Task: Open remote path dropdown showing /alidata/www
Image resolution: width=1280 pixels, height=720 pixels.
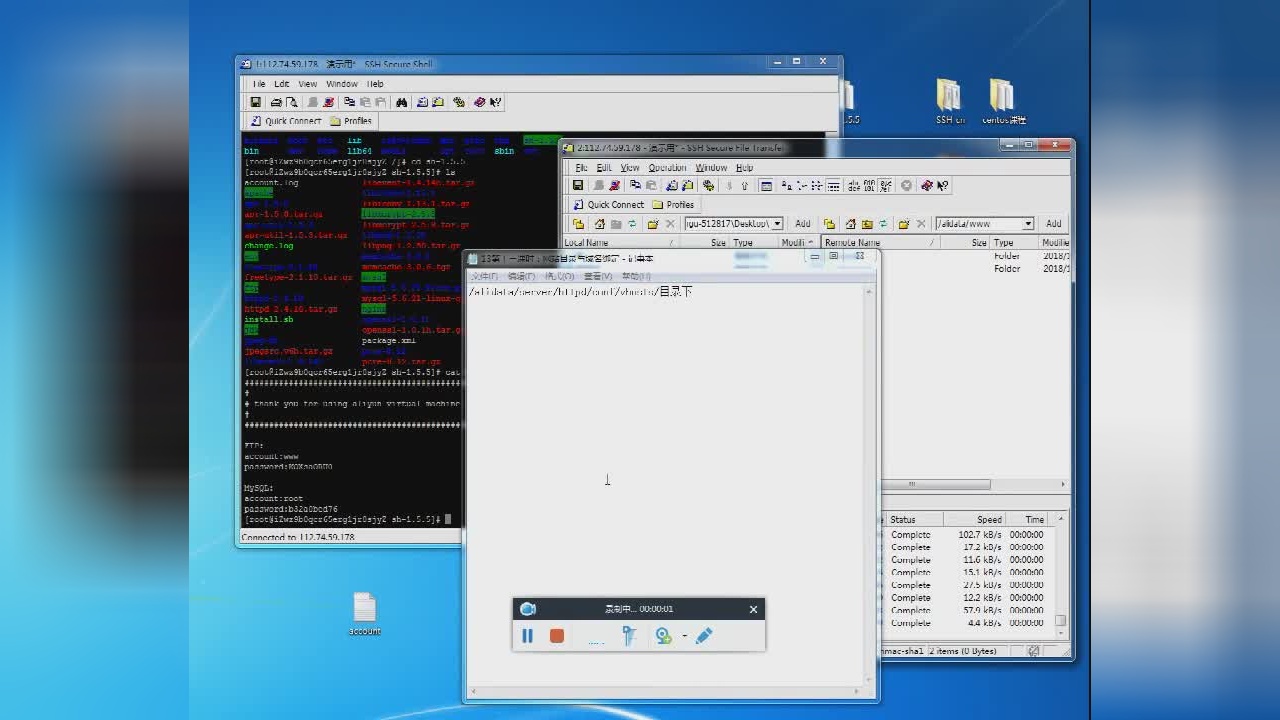Action: click(x=1027, y=224)
